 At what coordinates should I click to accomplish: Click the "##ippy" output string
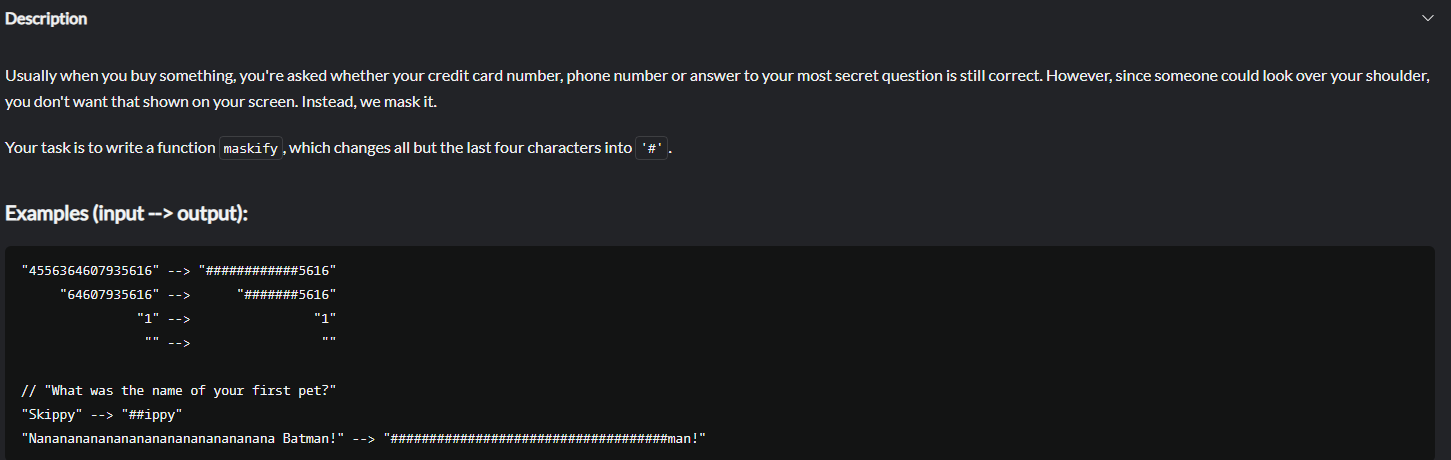(x=152, y=414)
